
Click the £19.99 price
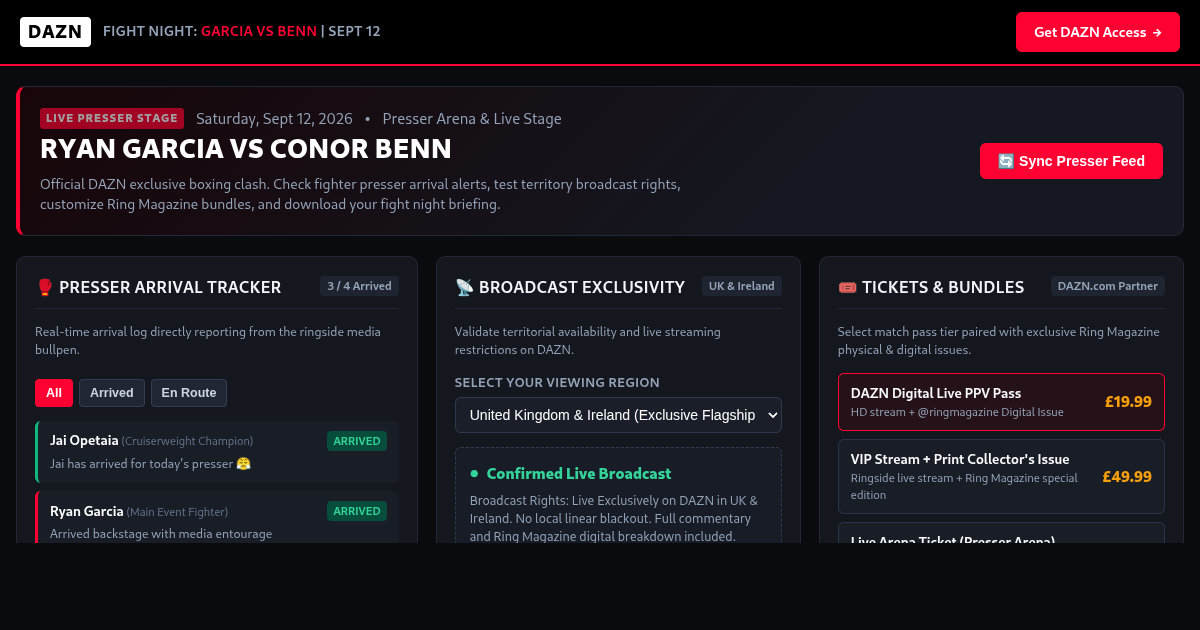[1128, 402]
